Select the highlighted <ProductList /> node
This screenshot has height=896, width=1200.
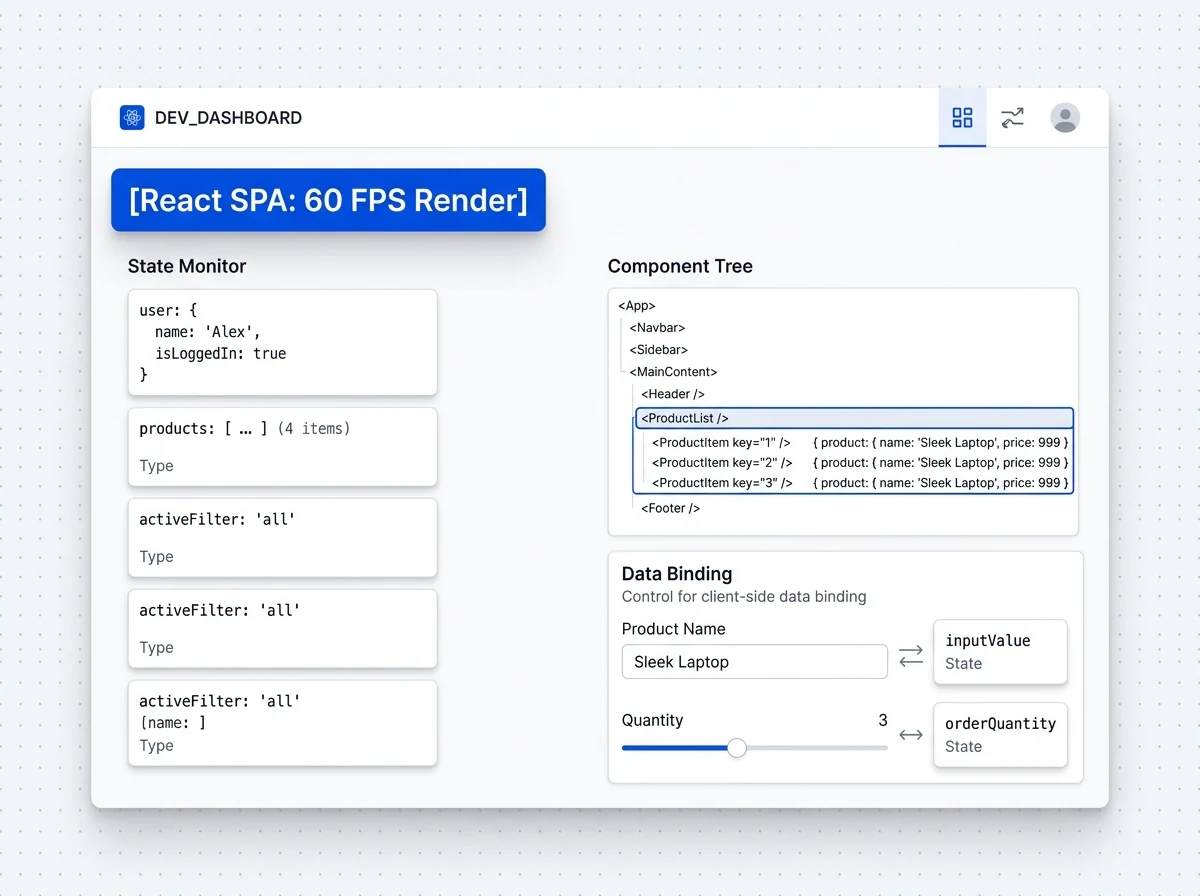coord(854,418)
